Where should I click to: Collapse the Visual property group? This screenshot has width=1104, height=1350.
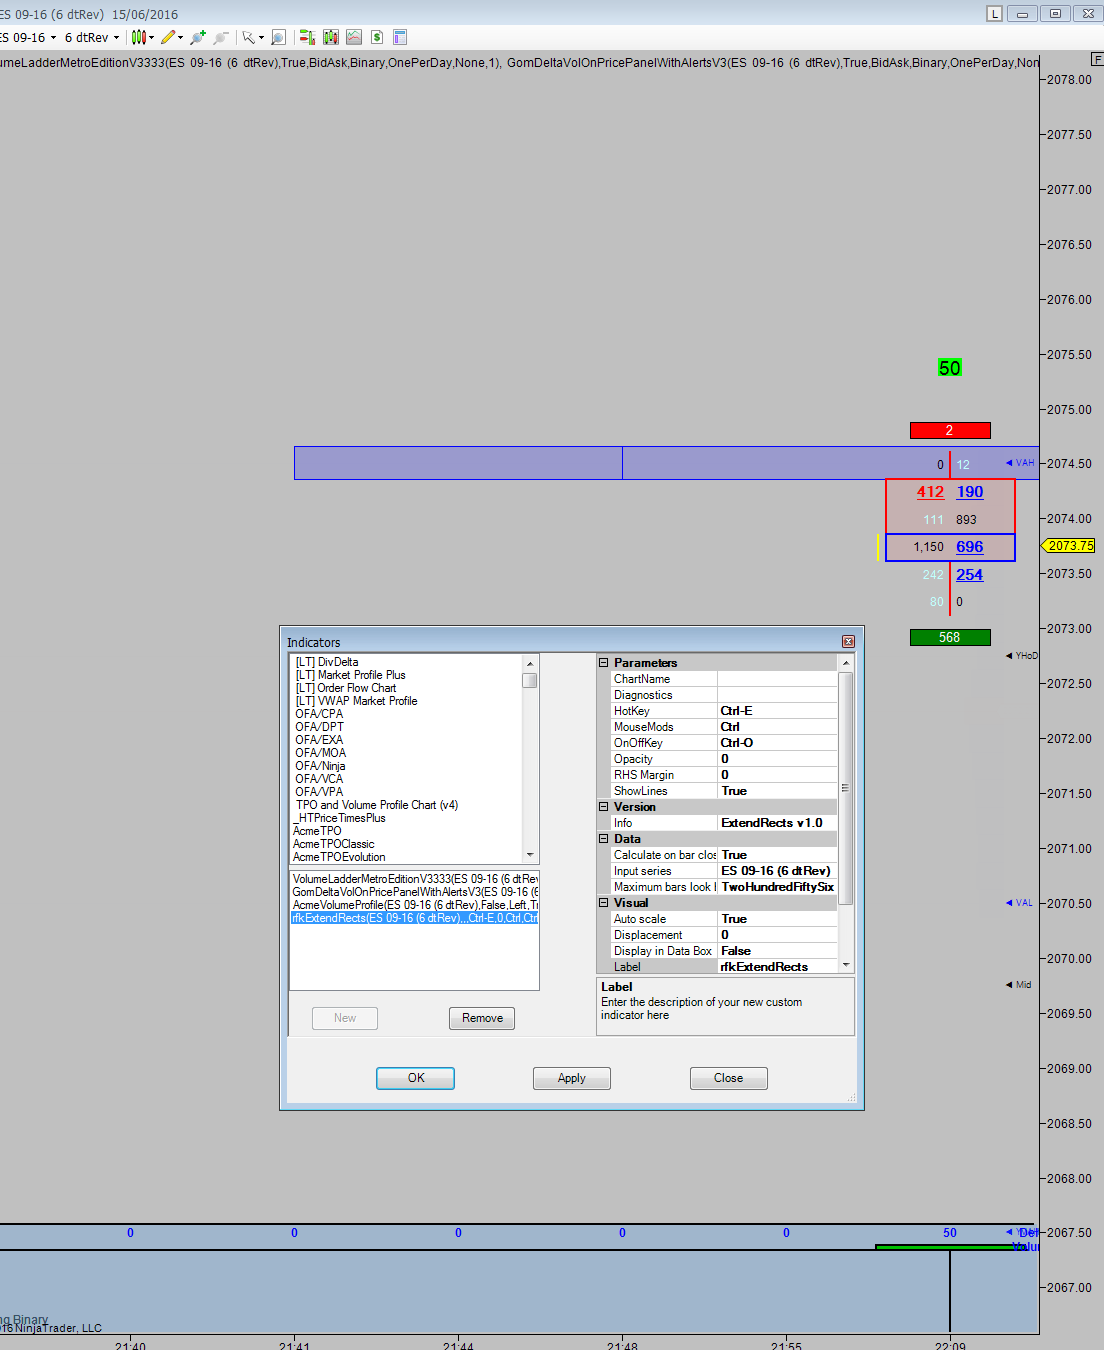click(x=604, y=903)
